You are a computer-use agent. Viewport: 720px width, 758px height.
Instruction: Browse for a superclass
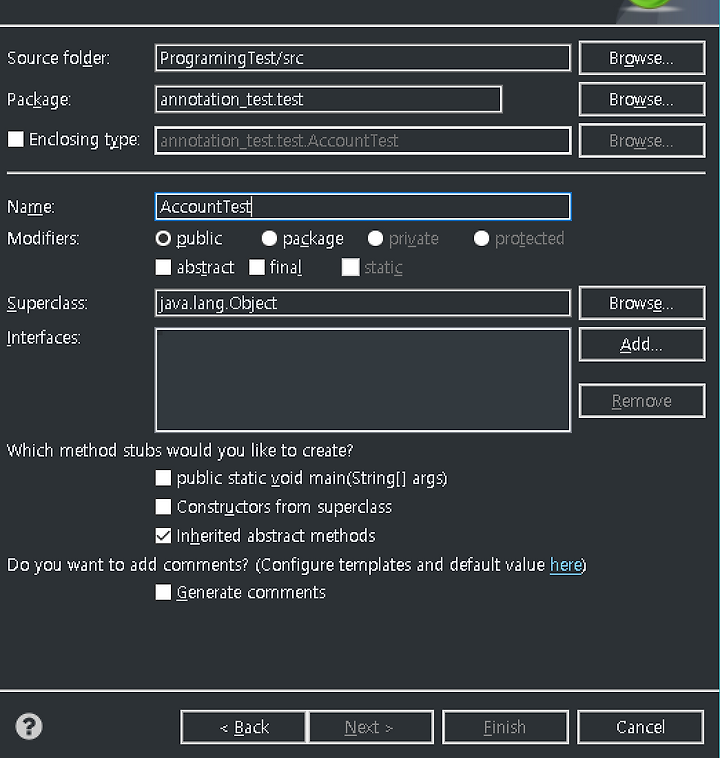coord(642,303)
